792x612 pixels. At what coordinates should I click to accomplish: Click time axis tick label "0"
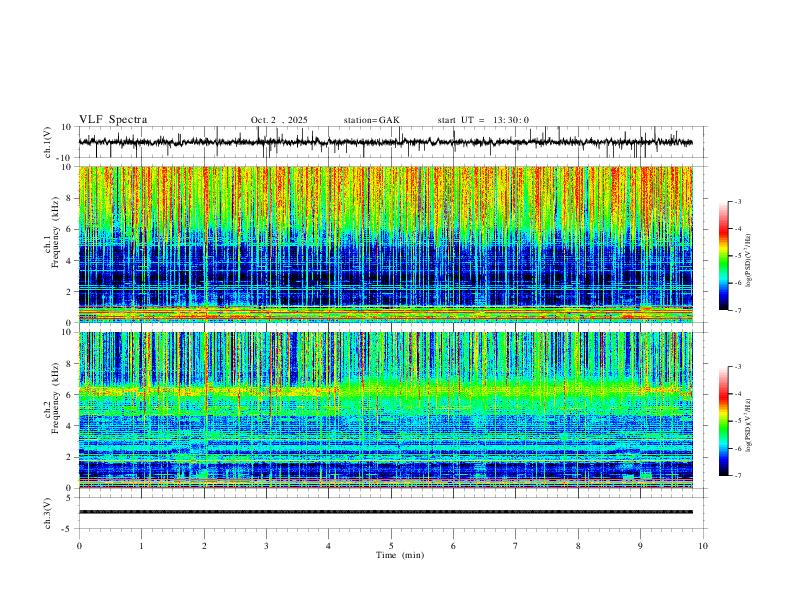(x=79, y=546)
